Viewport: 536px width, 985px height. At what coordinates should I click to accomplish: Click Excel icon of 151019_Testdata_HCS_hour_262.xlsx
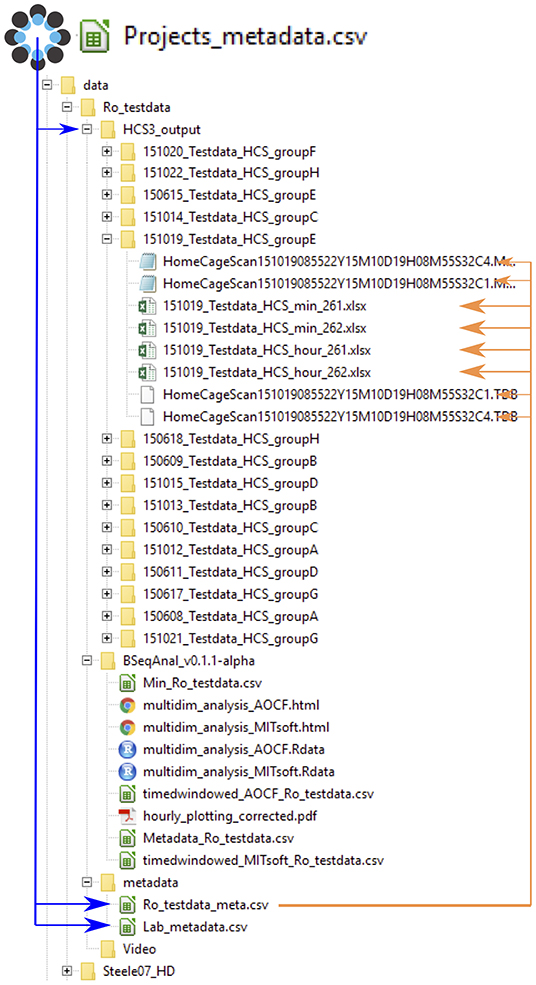coord(147,372)
